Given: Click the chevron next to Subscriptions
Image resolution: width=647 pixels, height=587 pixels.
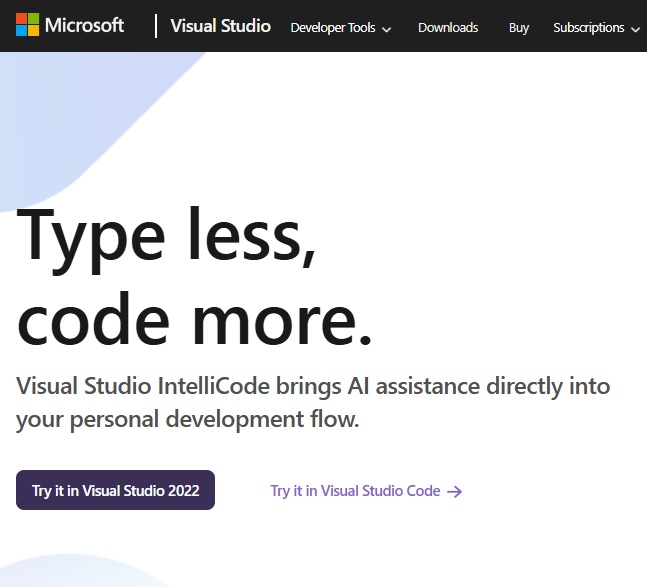Looking at the screenshot, I should pyautogui.click(x=635, y=29).
